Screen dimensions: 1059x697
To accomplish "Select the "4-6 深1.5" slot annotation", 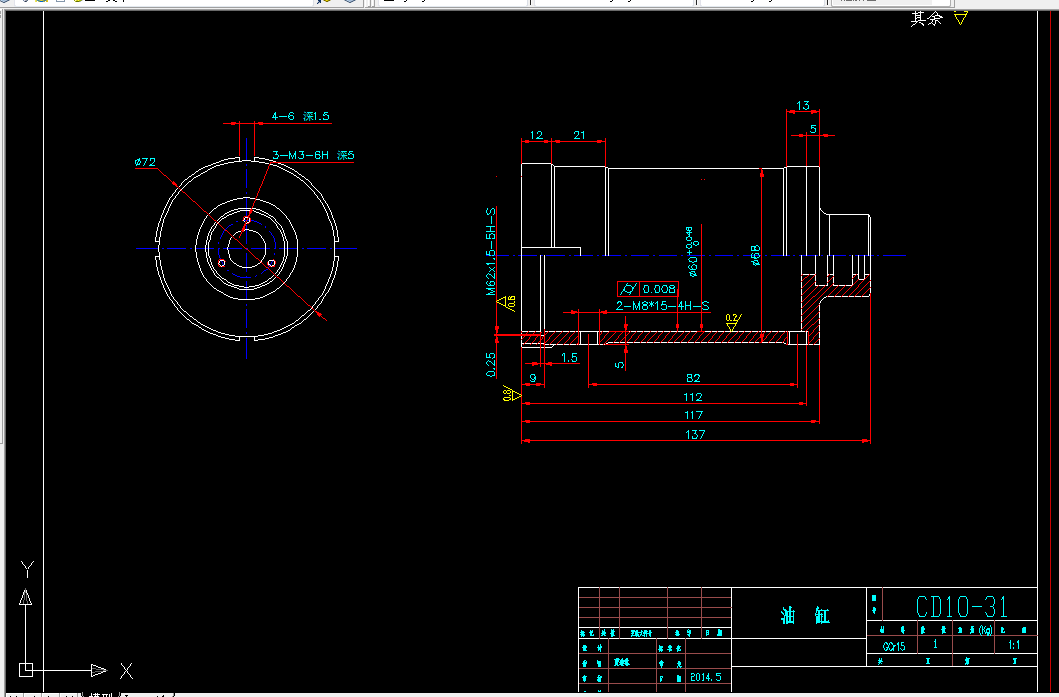I will pyautogui.click(x=301, y=116).
